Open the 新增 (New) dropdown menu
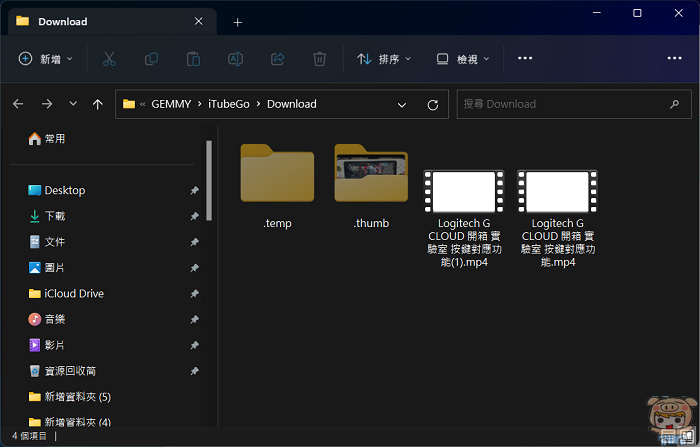Screen dimensions: 700x447 click(46, 59)
